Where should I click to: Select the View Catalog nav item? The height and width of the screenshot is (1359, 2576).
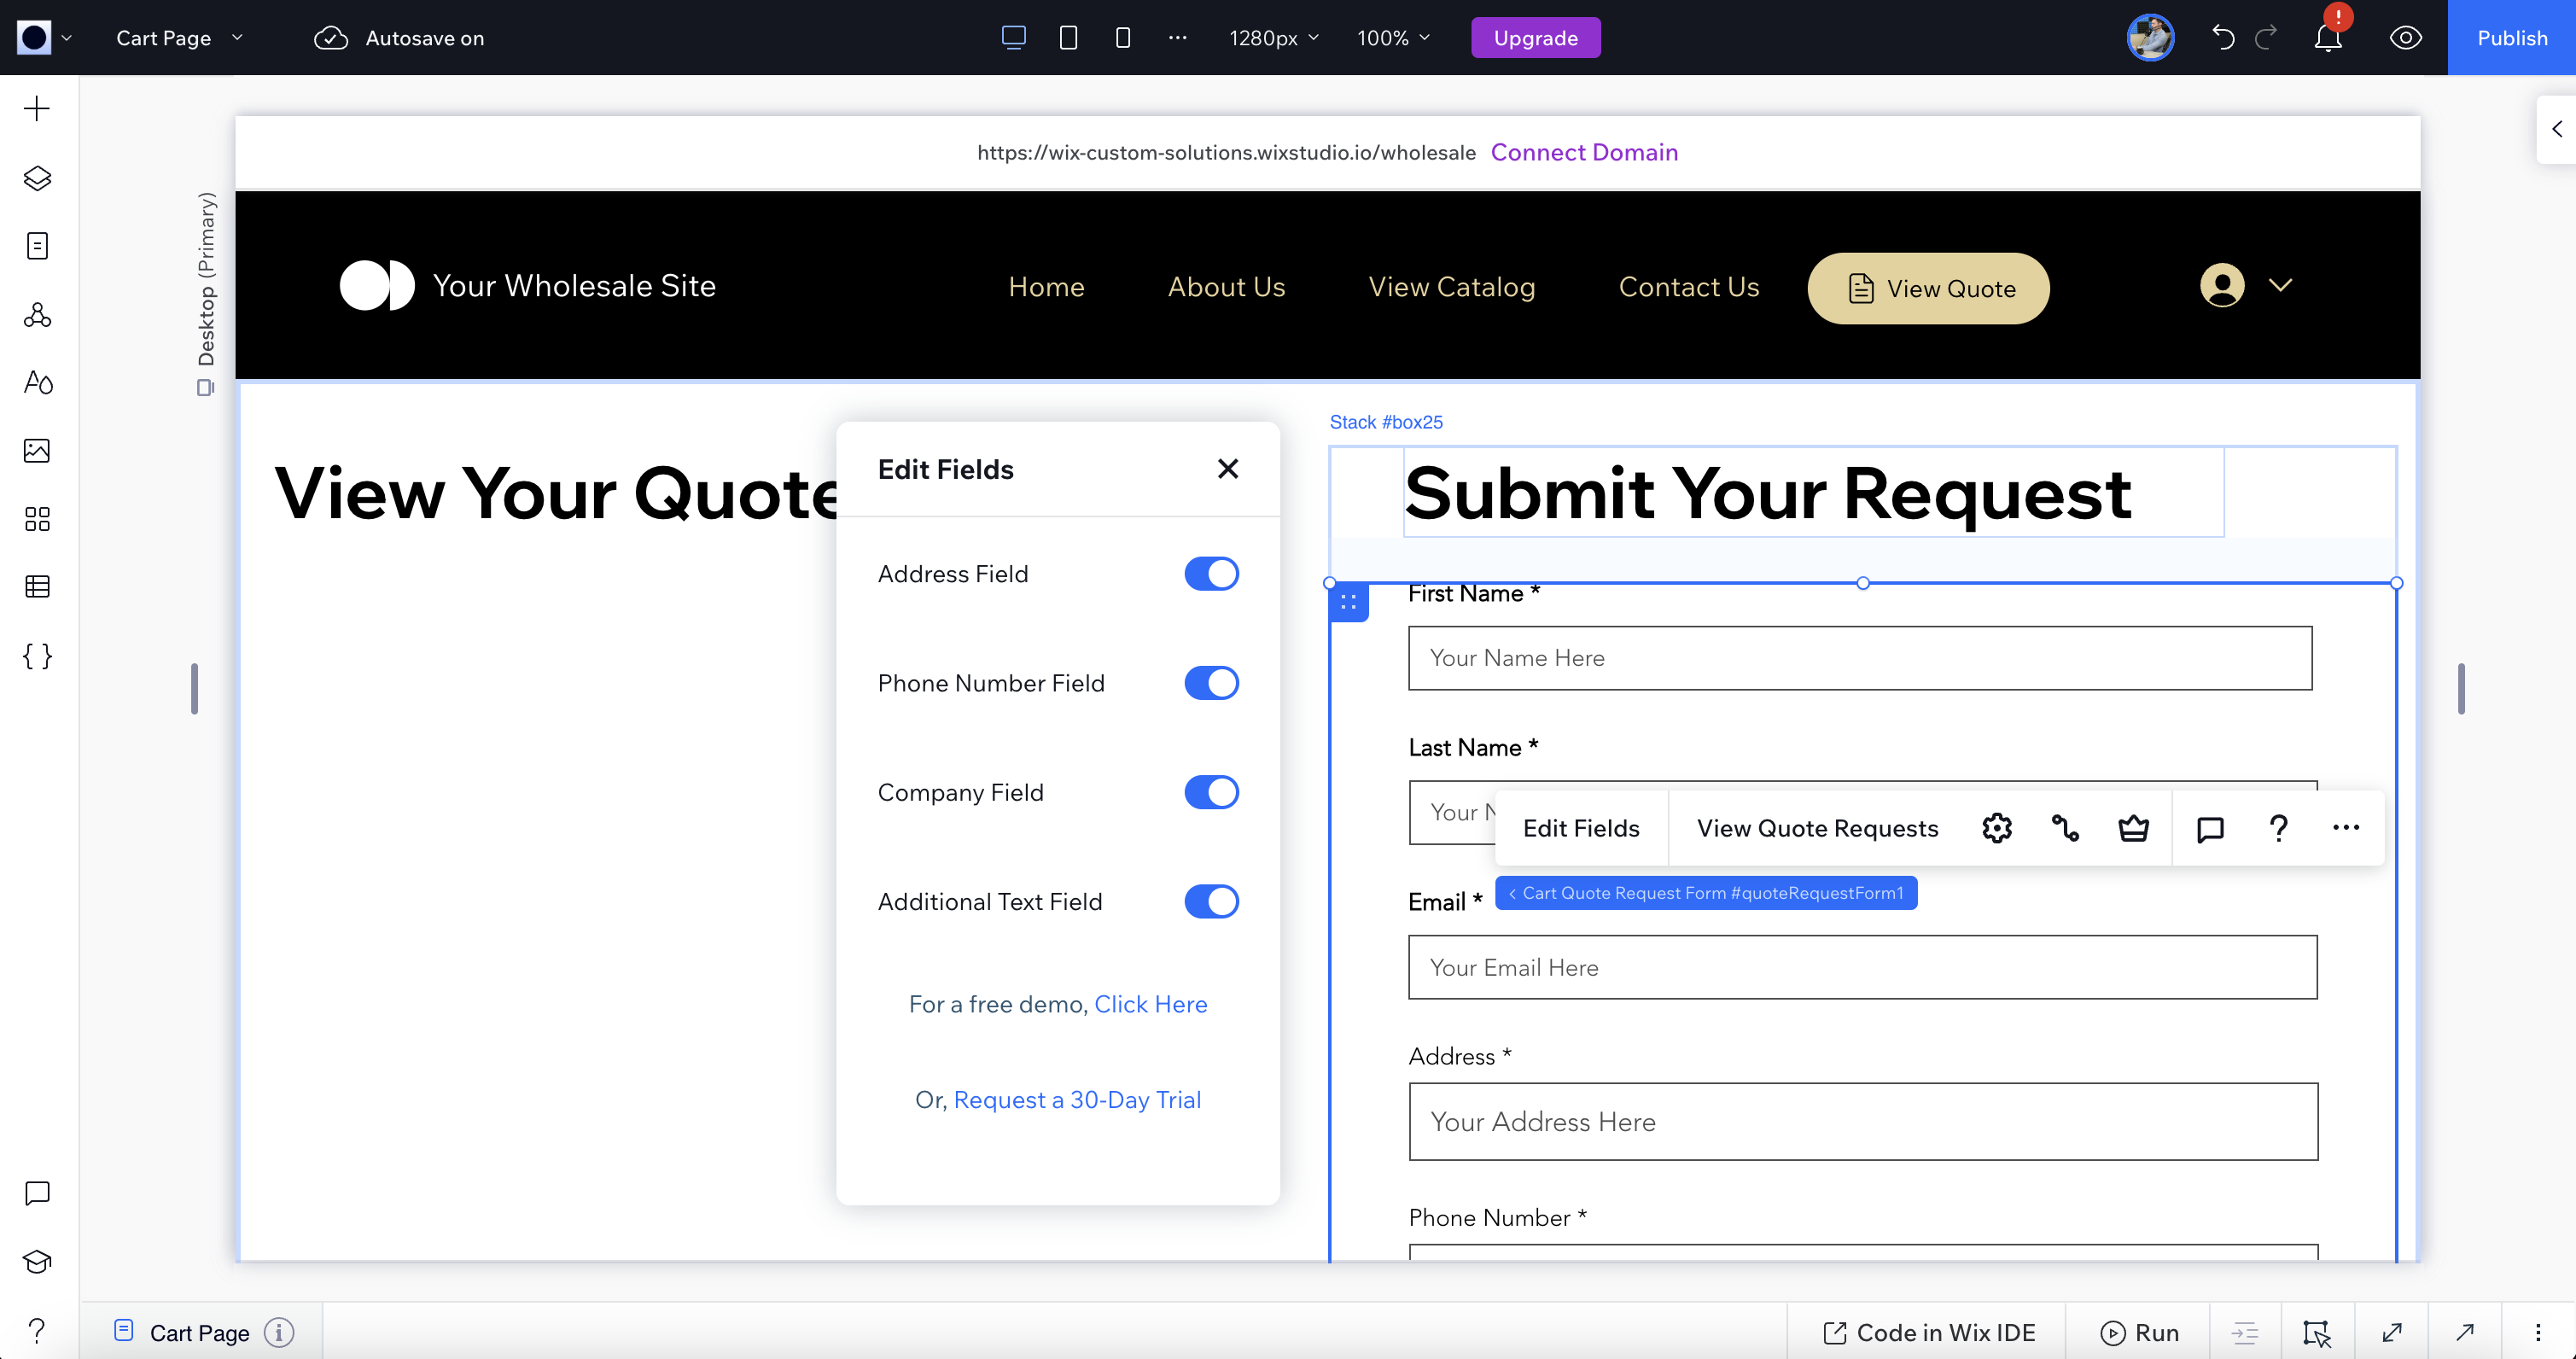pyautogui.click(x=1451, y=287)
